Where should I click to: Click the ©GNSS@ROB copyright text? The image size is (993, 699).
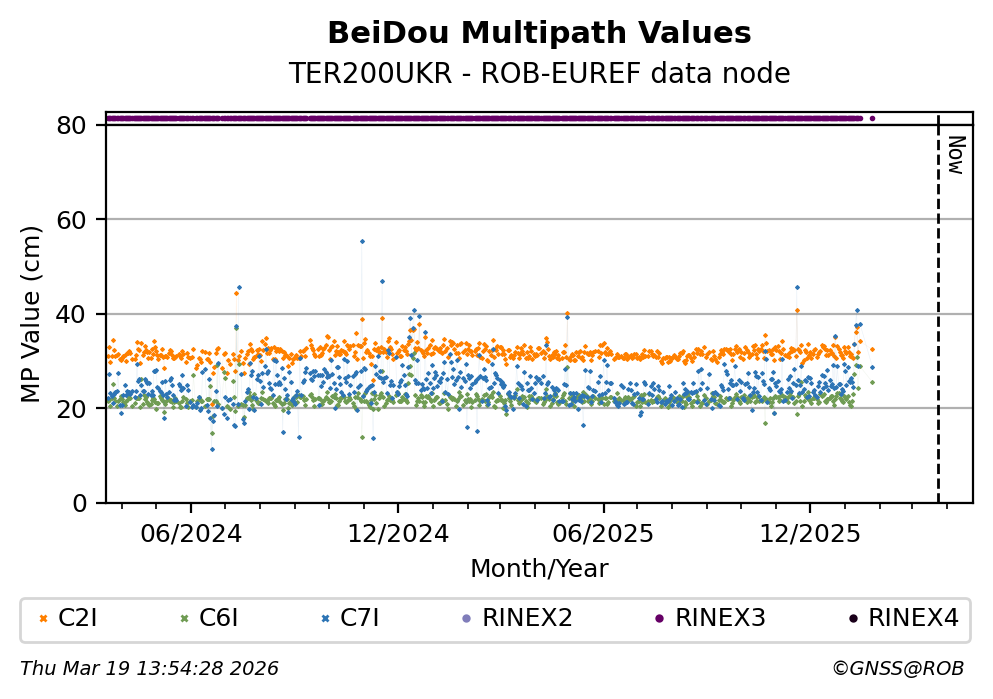897,668
